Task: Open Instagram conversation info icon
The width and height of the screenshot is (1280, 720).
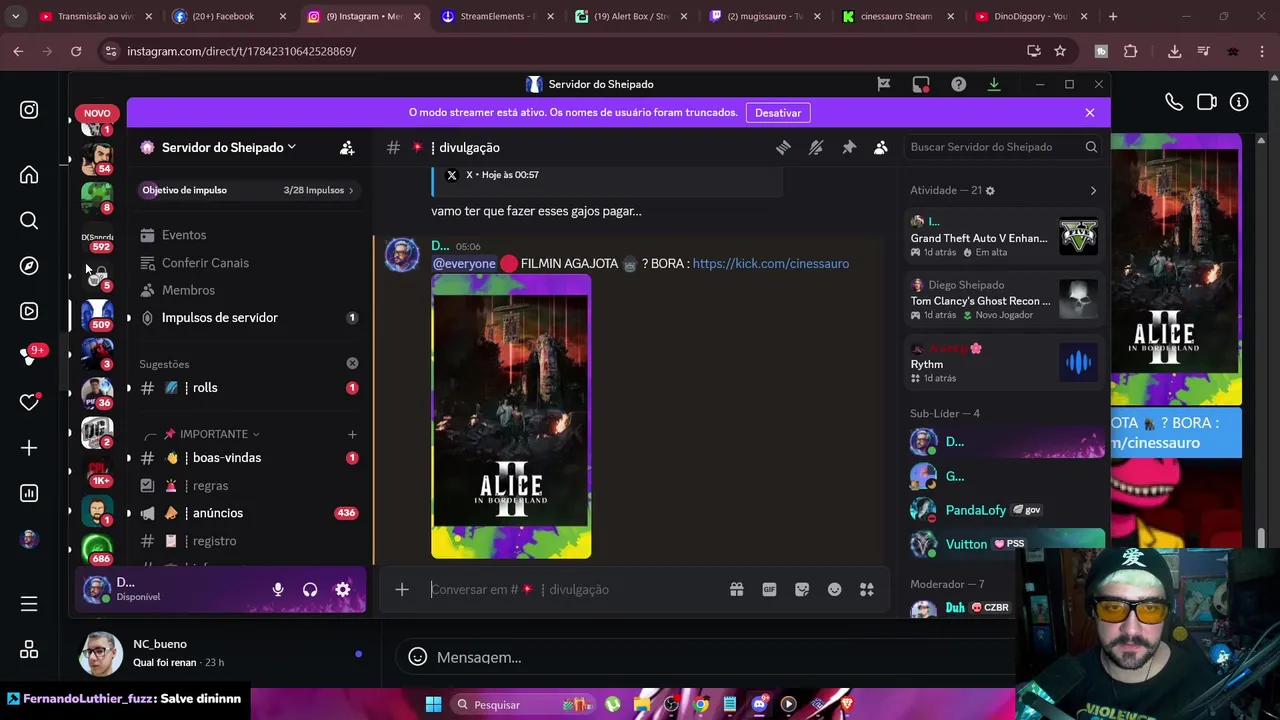Action: (x=1239, y=102)
